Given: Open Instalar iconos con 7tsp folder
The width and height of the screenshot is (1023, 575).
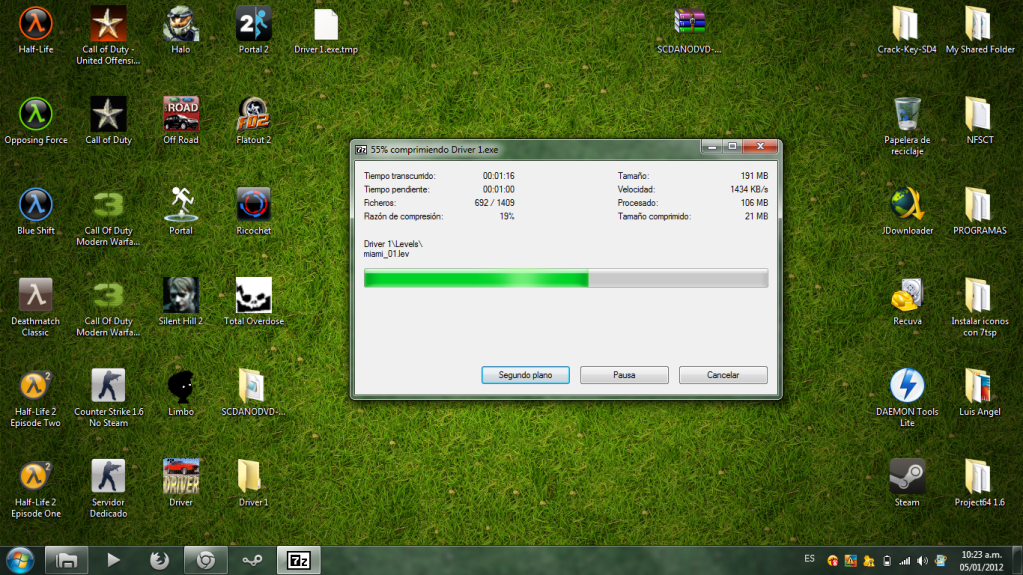Looking at the screenshot, I should pos(979,307).
